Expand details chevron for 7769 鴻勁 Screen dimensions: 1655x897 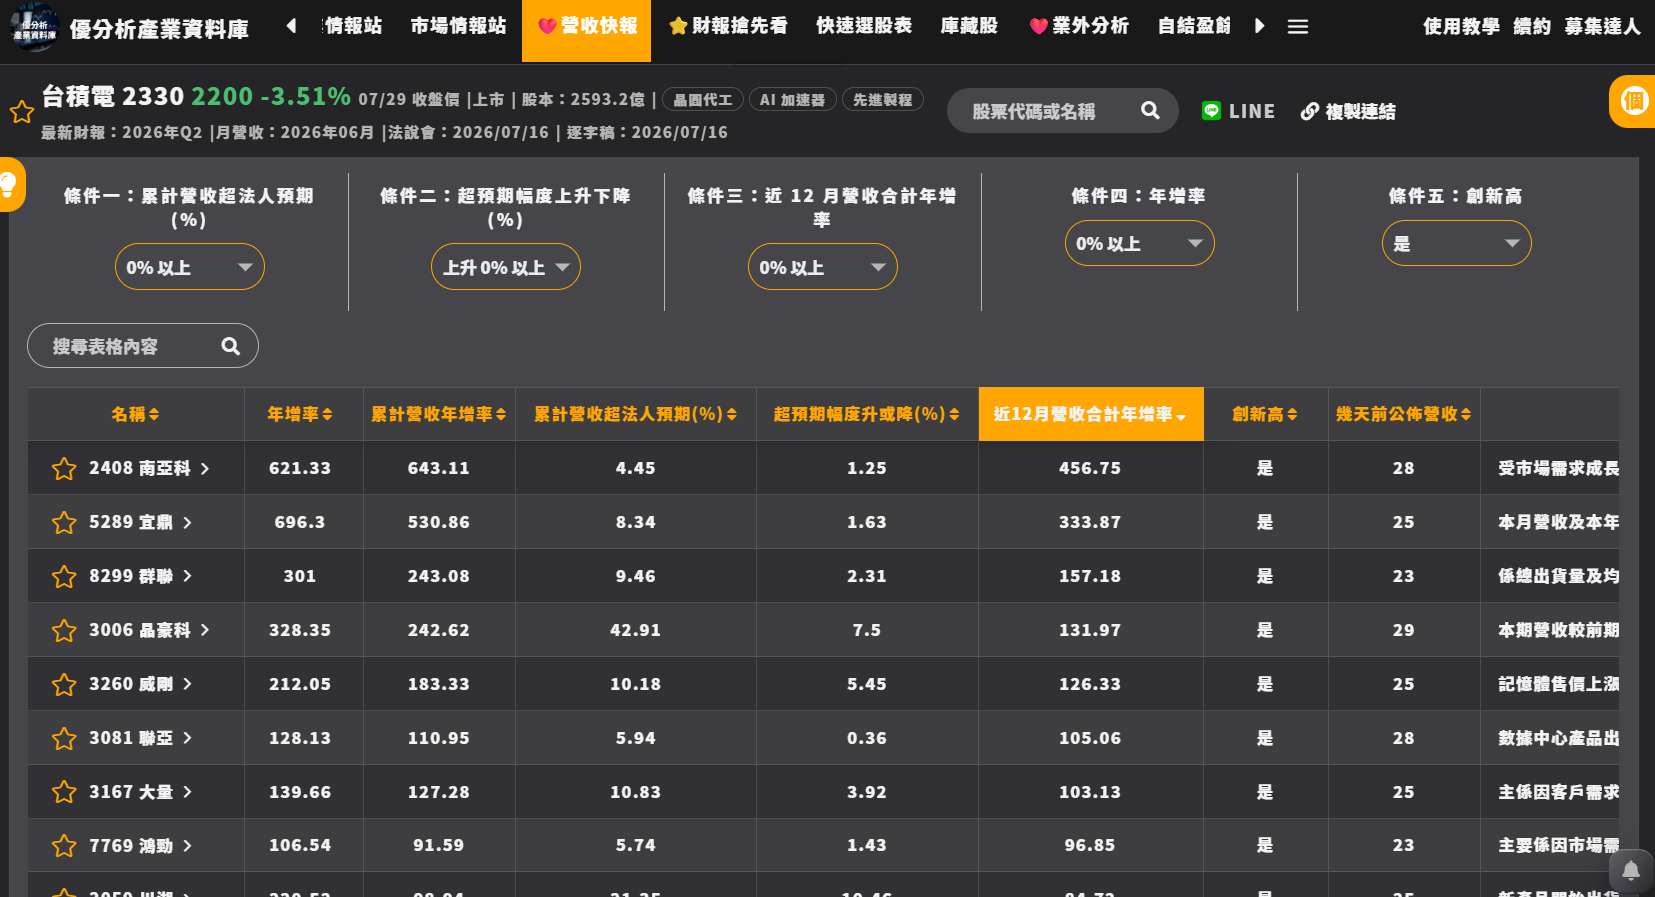pyautogui.click(x=187, y=846)
